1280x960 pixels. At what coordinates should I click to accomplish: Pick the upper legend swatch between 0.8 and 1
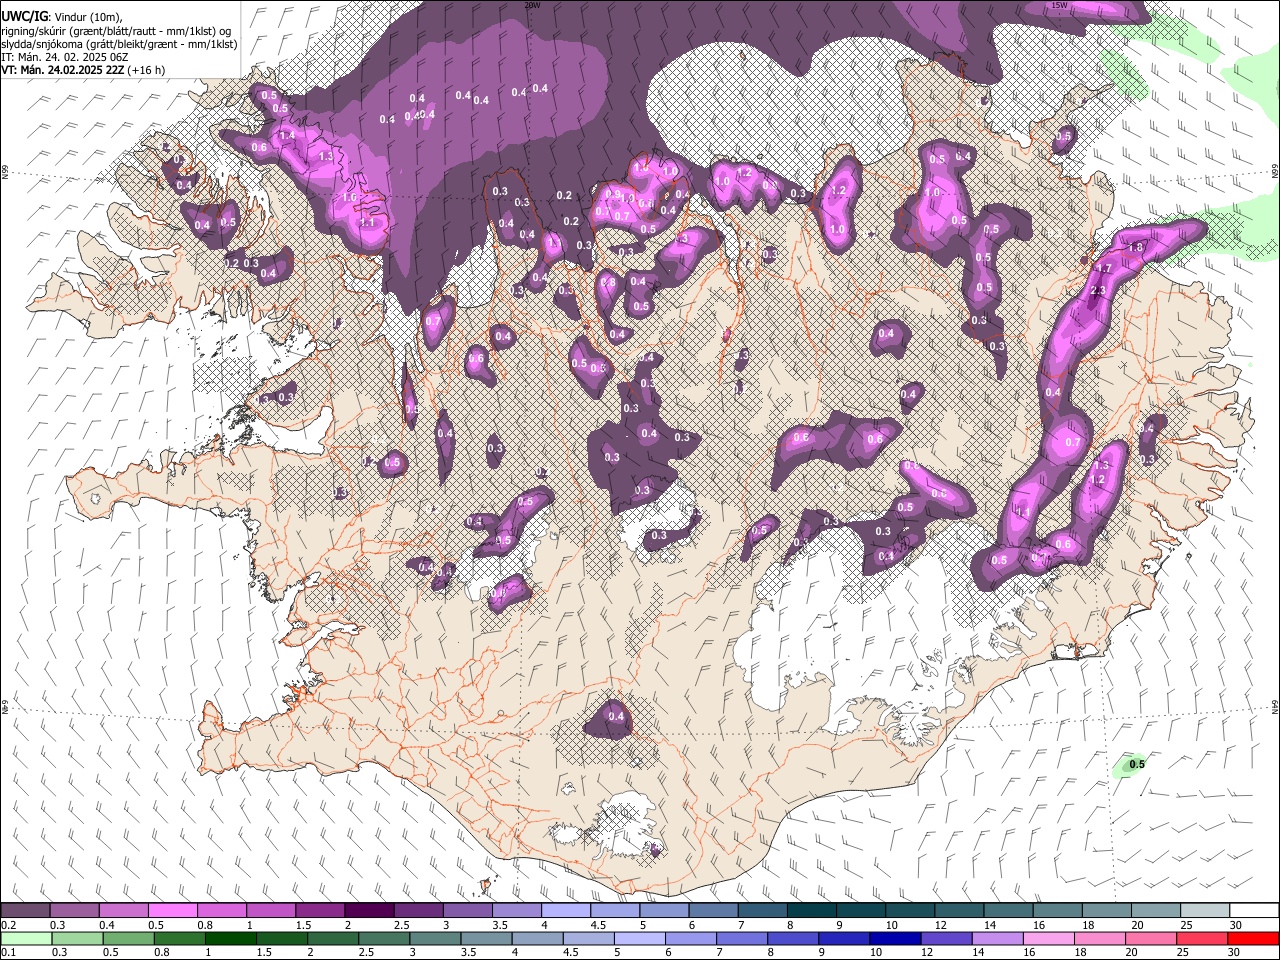point(221,911)
